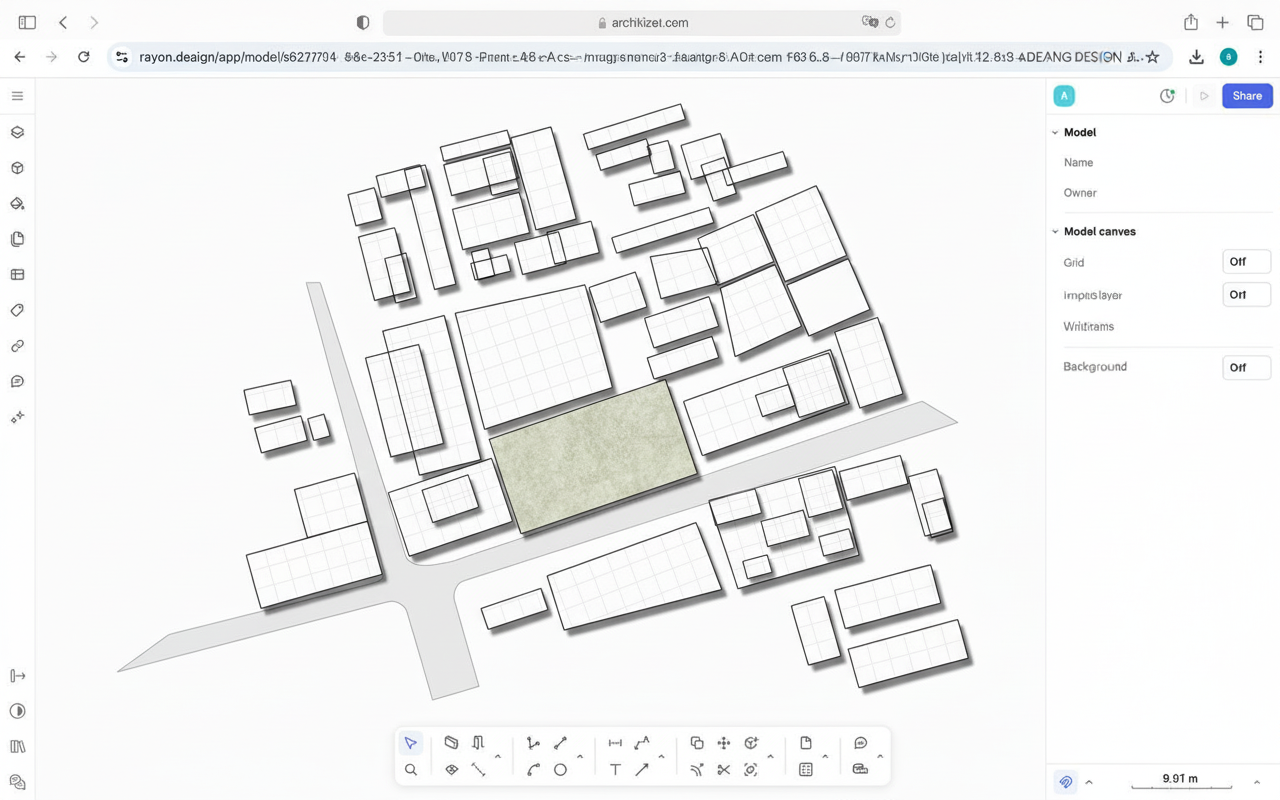Open the comments panel in sidebar
Screen dimensions: 1280x800
coord(17,382)
